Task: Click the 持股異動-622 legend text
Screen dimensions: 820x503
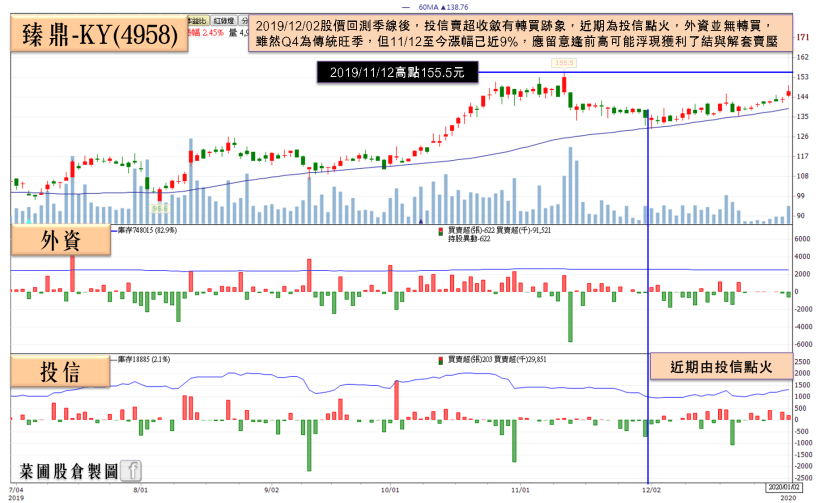Action: [469, 239]
